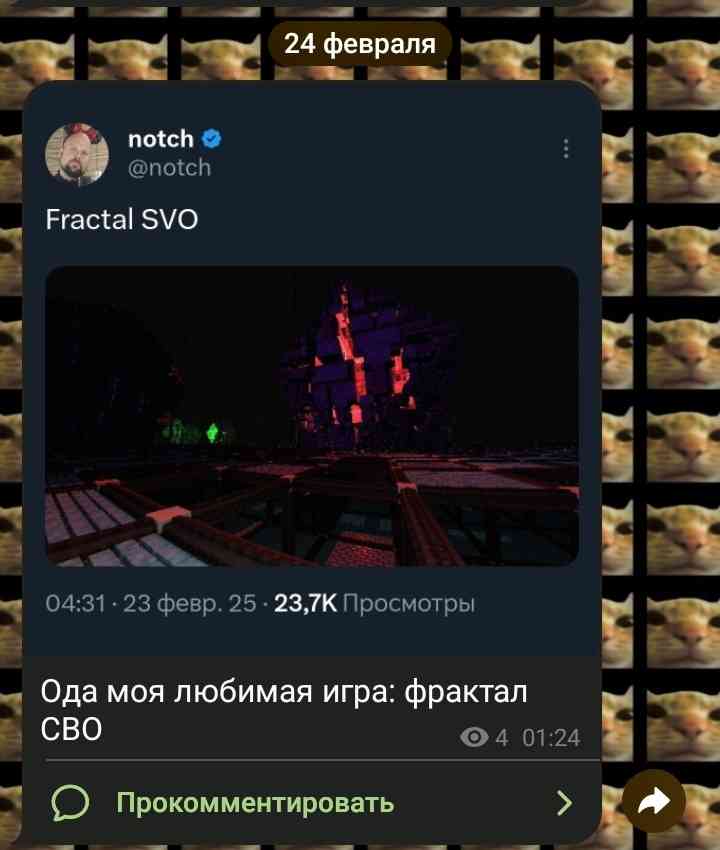Tap the green glowing object in the image
This screenshot has height=850, width=720.
coord(213,432)
